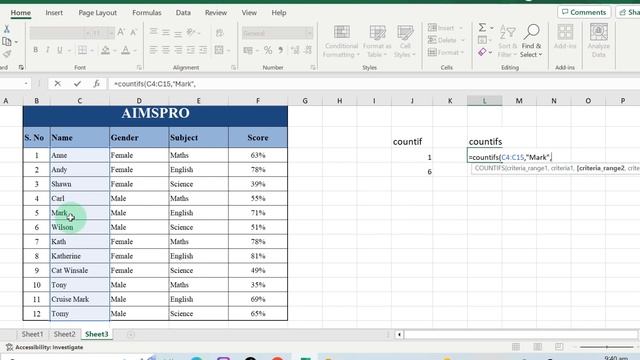Toggle Center horizontal alignment
Screen dimensions: 640x360
point(166,50)
